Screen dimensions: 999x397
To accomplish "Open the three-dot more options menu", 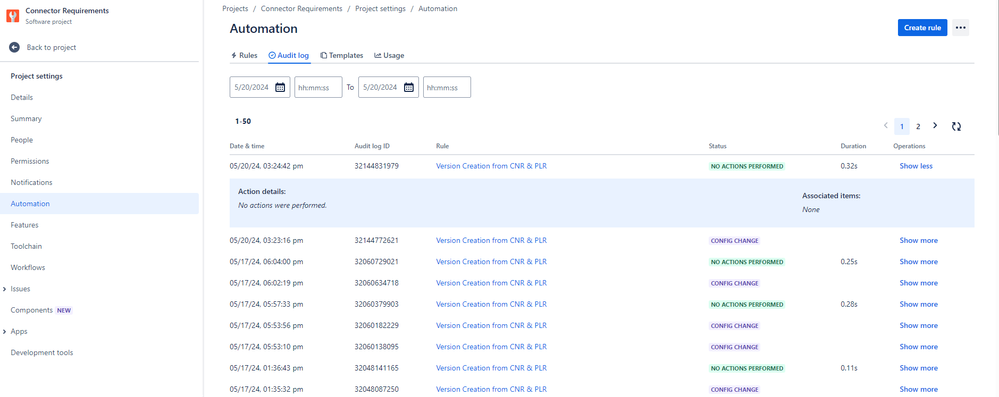I will pos(961,27).
